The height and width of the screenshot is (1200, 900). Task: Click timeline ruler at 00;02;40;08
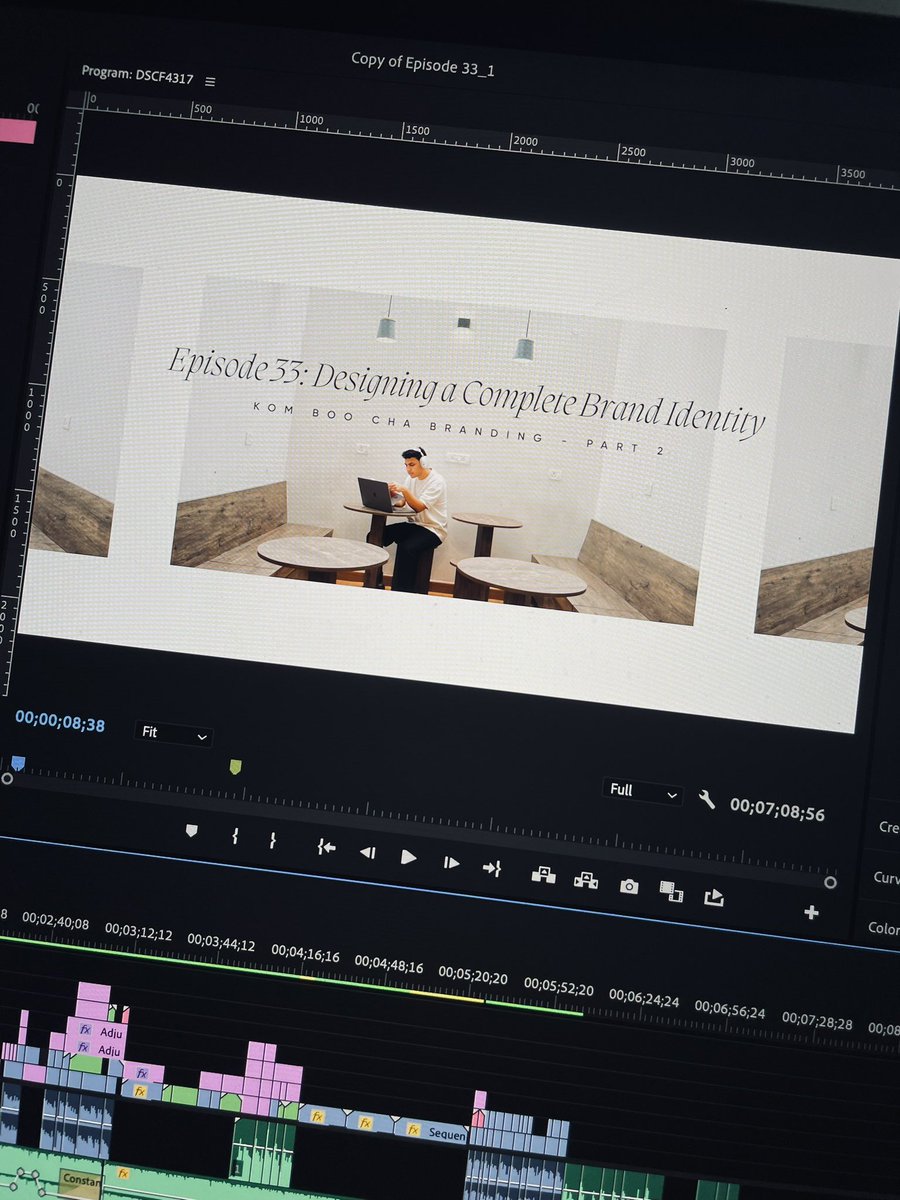pos(56,923)
